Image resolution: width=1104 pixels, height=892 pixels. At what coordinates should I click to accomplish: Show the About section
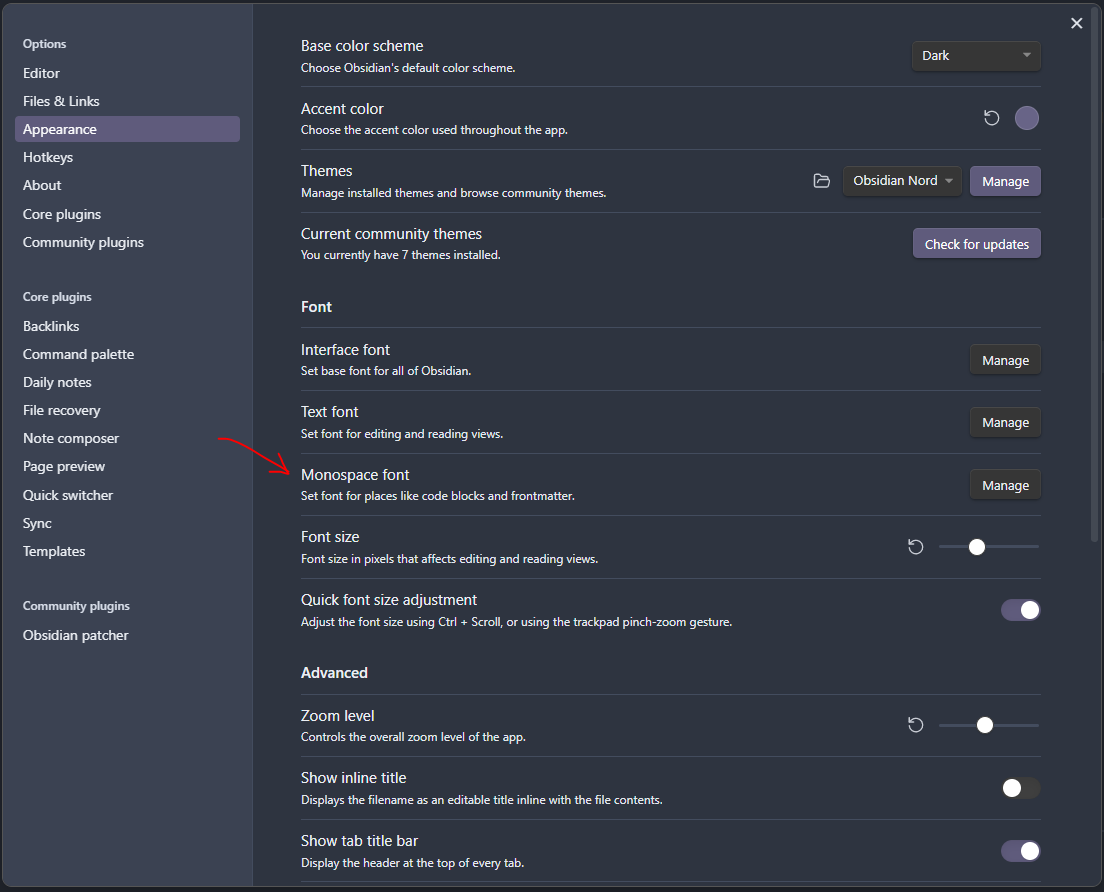[127, 185]
